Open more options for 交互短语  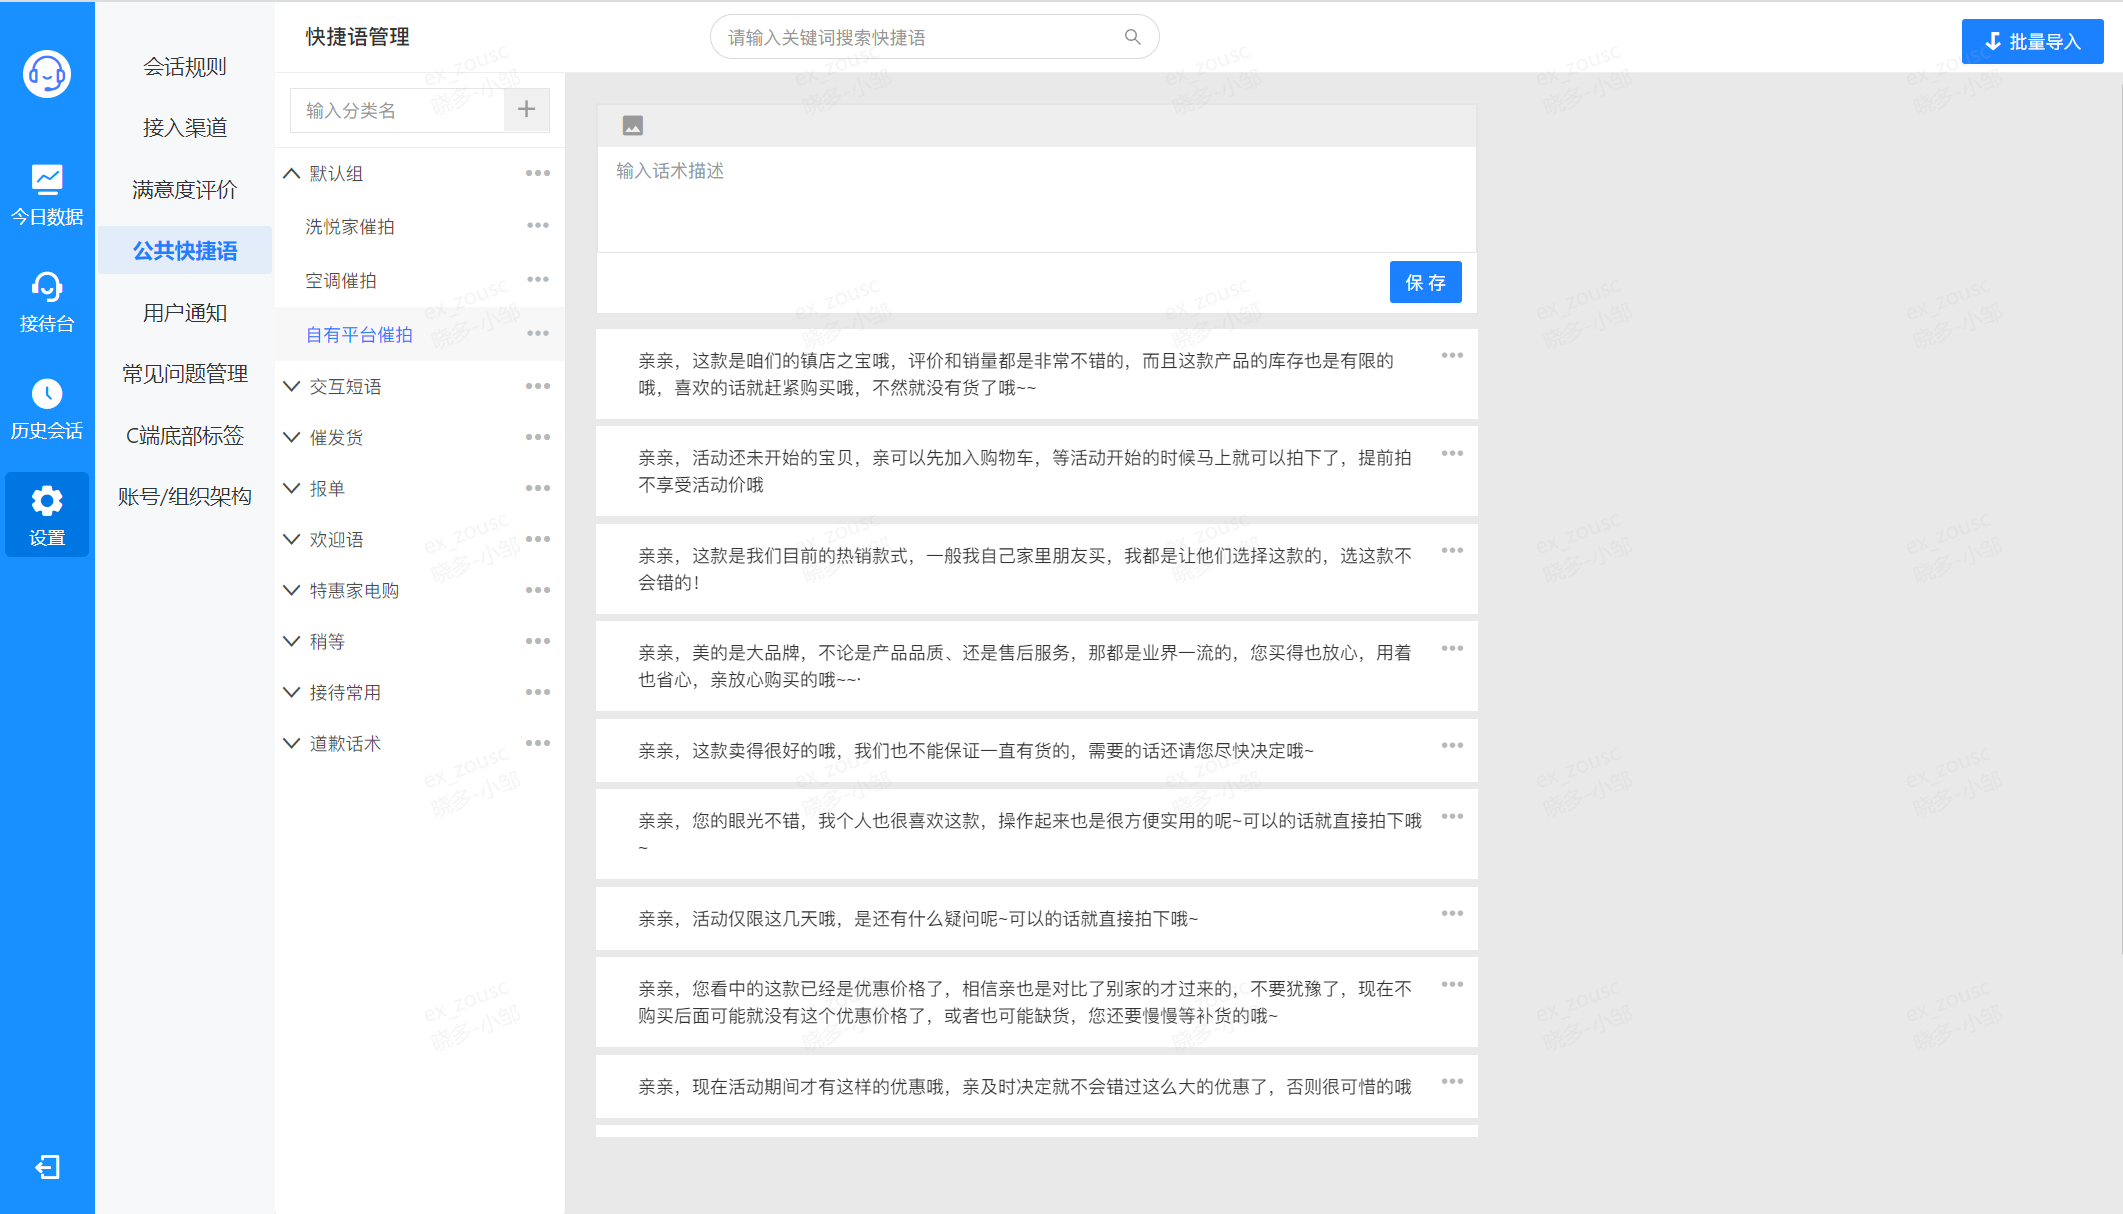coord(538,386)
